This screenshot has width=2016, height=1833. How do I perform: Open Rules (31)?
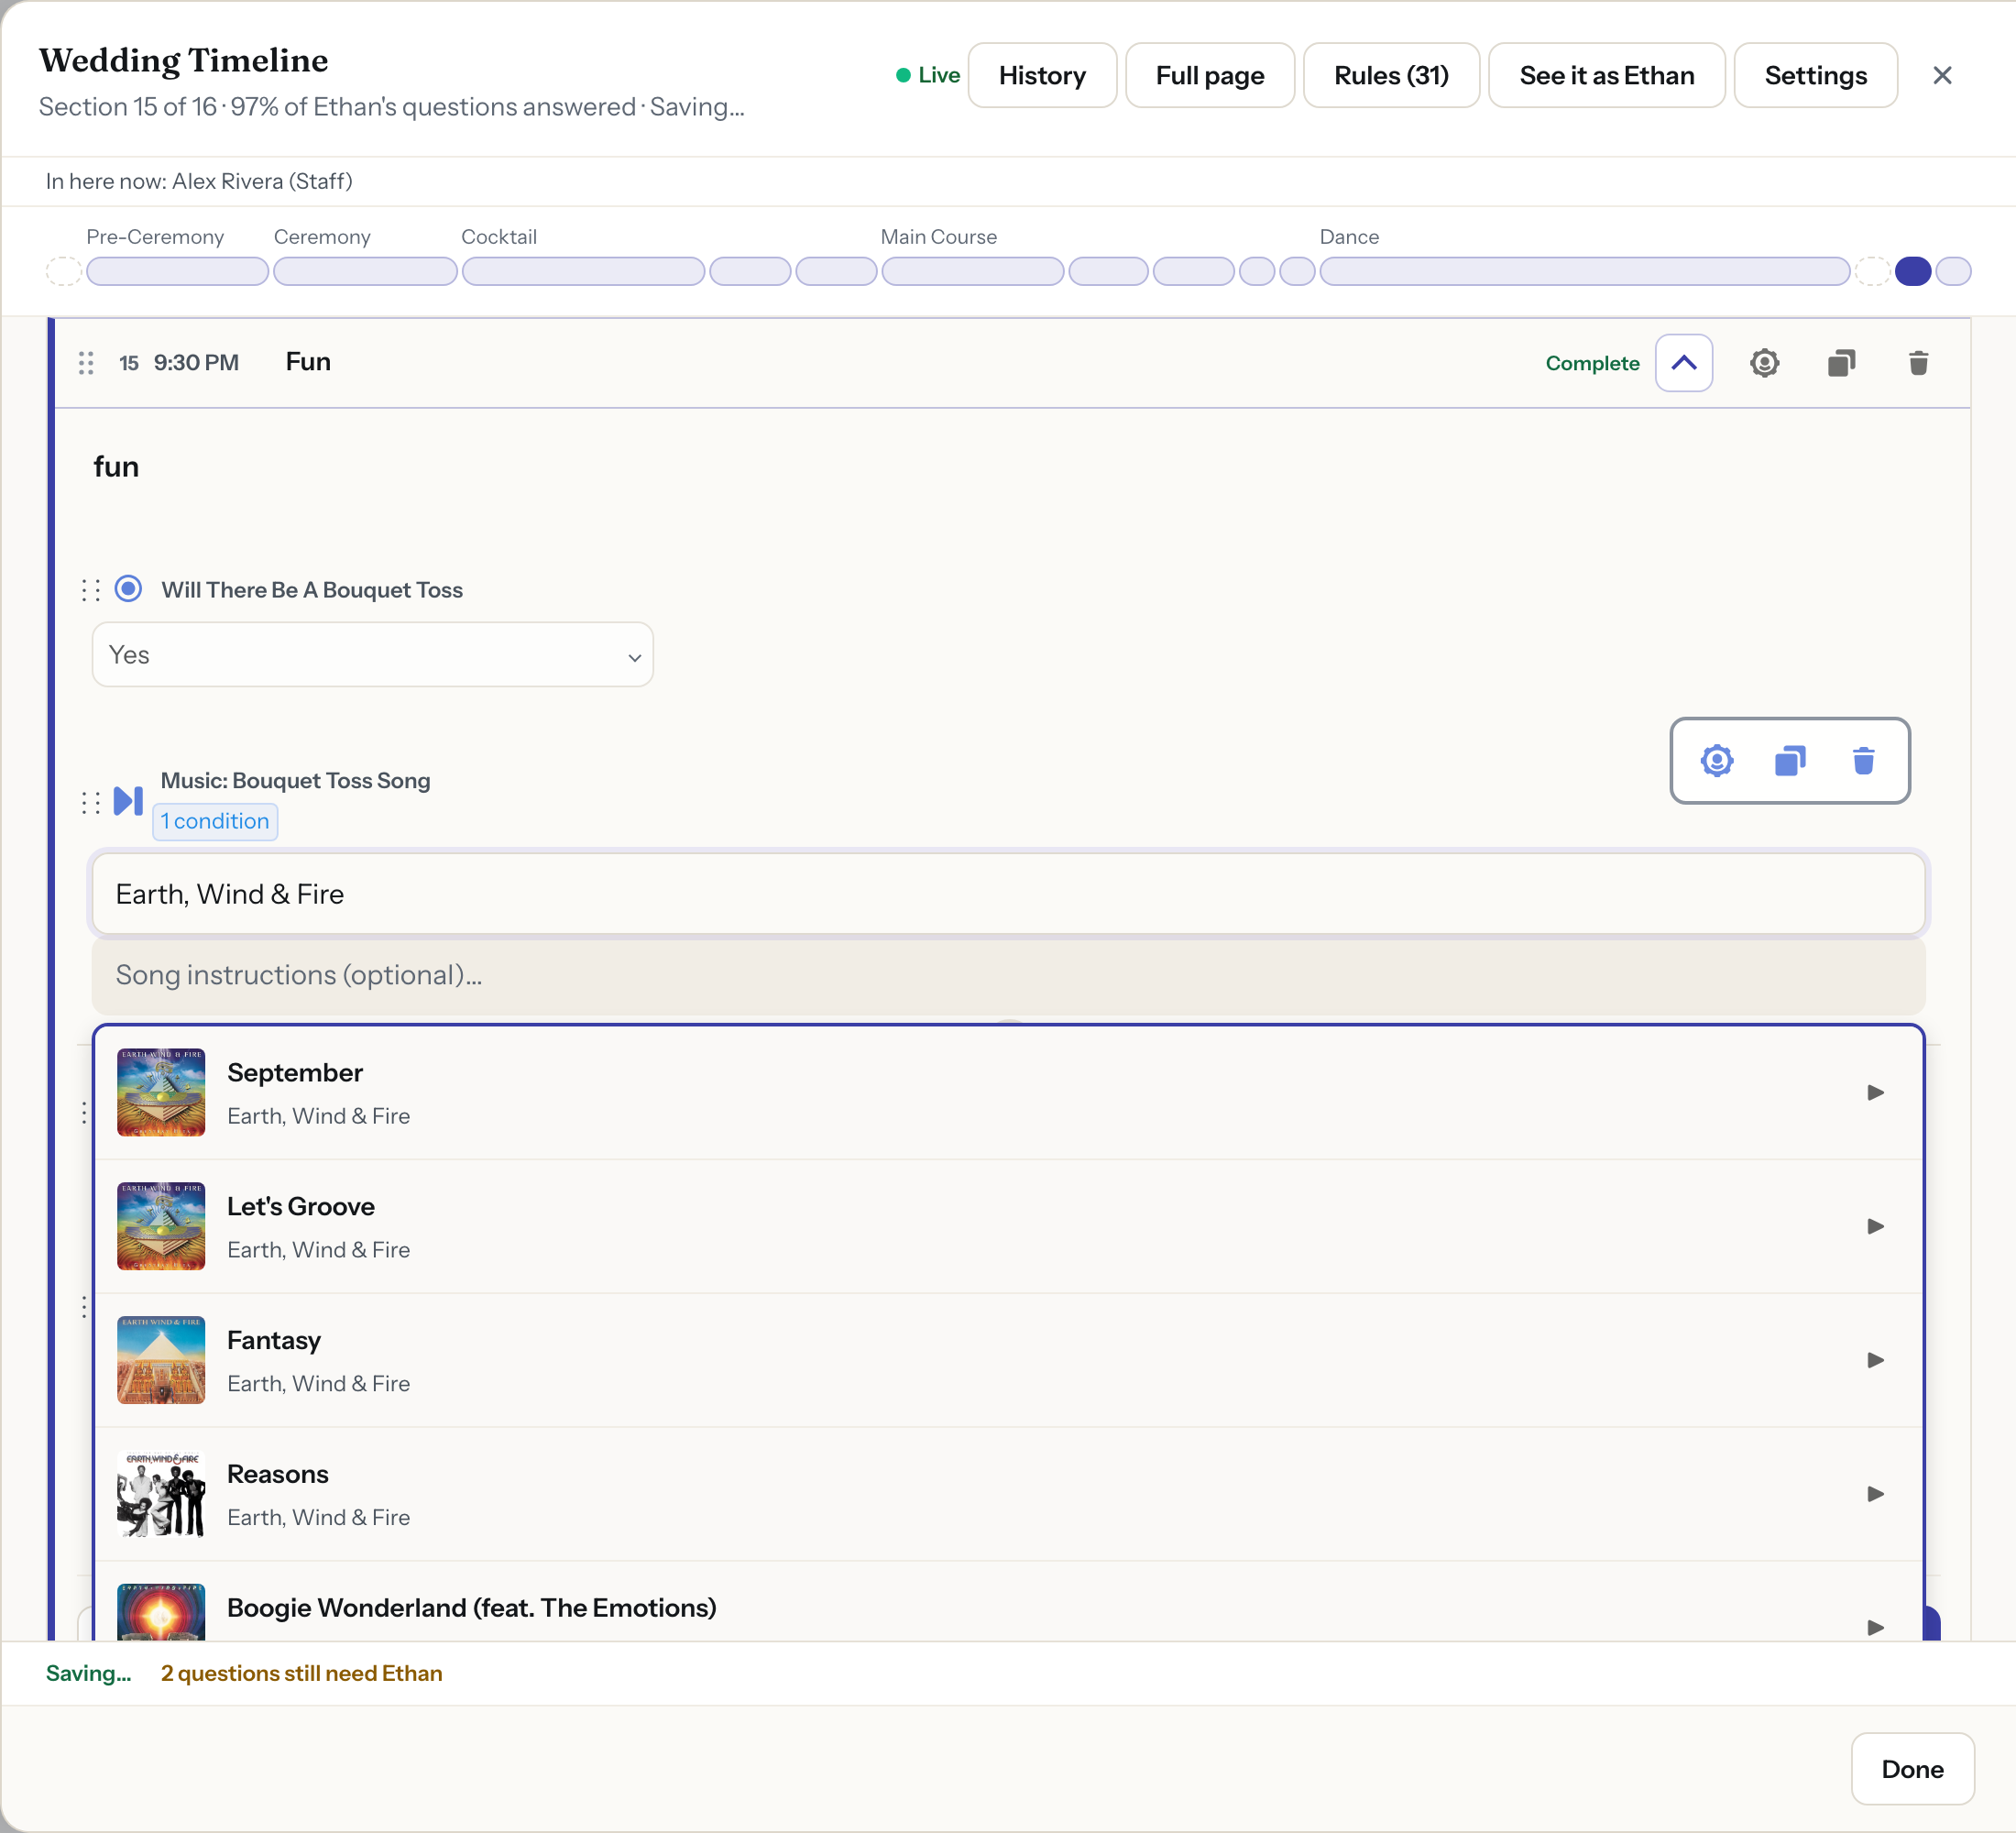[x=1391, y=75]
